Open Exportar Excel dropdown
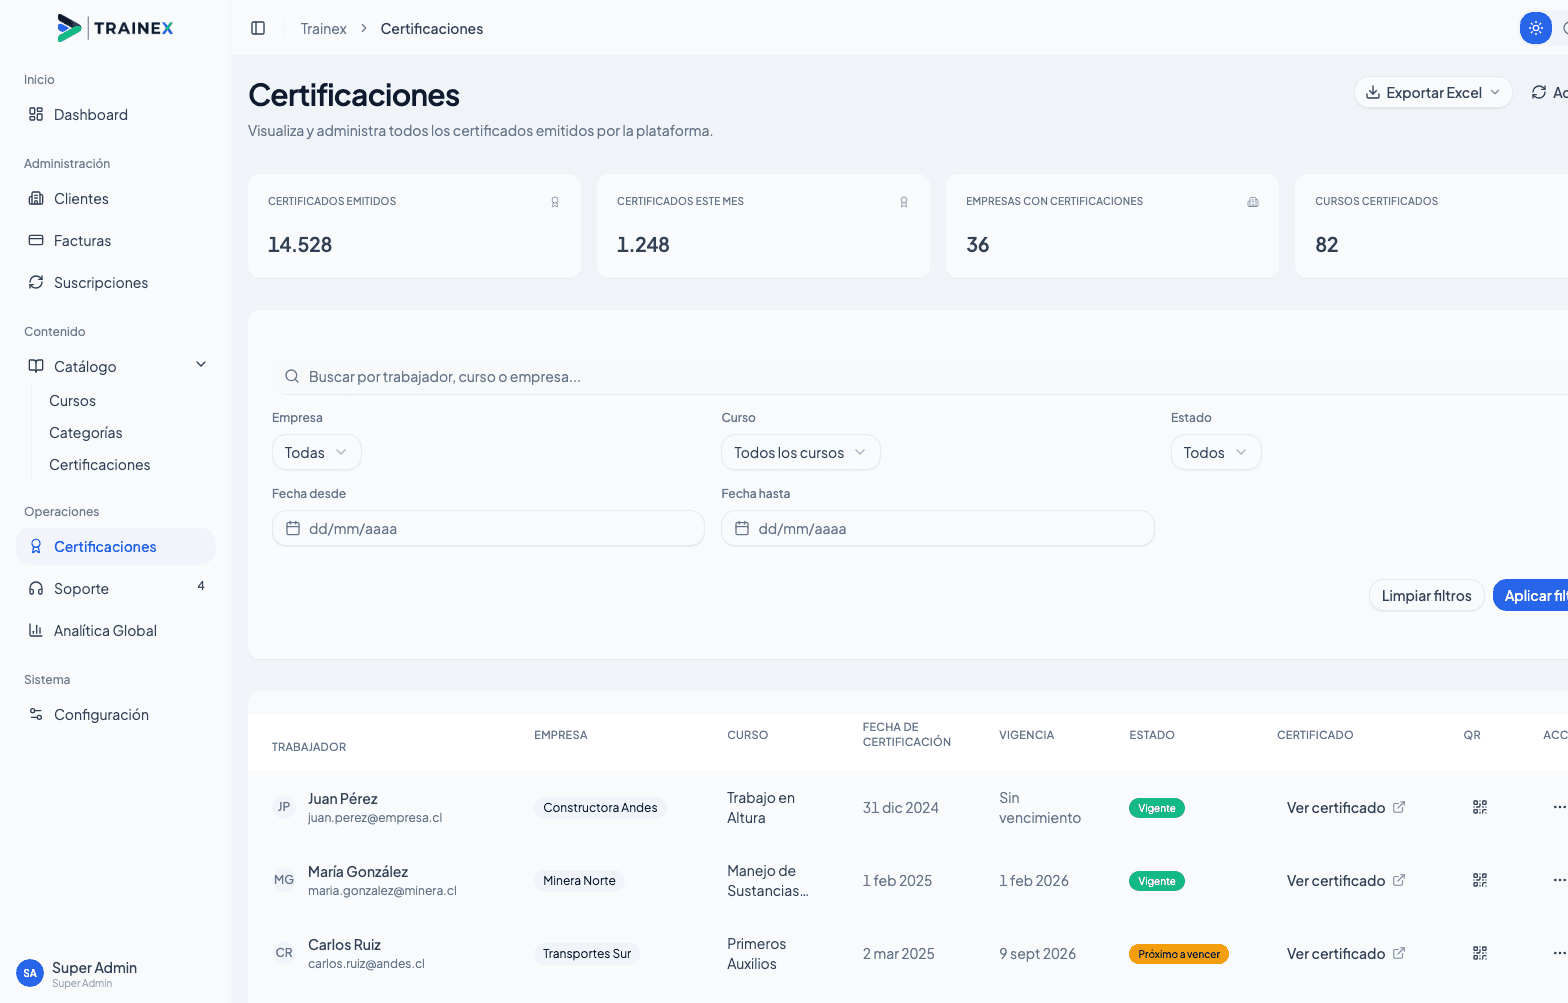 coord(1433,93)
